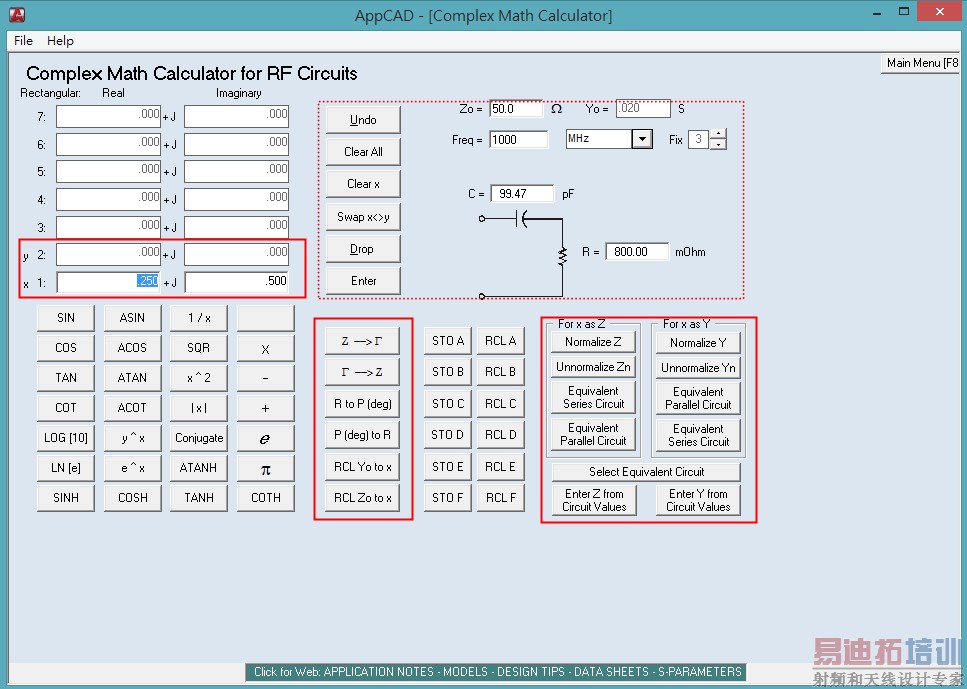Click the minus operator button
The height and width of the screenshot is (689, 967).
[265, 378]
